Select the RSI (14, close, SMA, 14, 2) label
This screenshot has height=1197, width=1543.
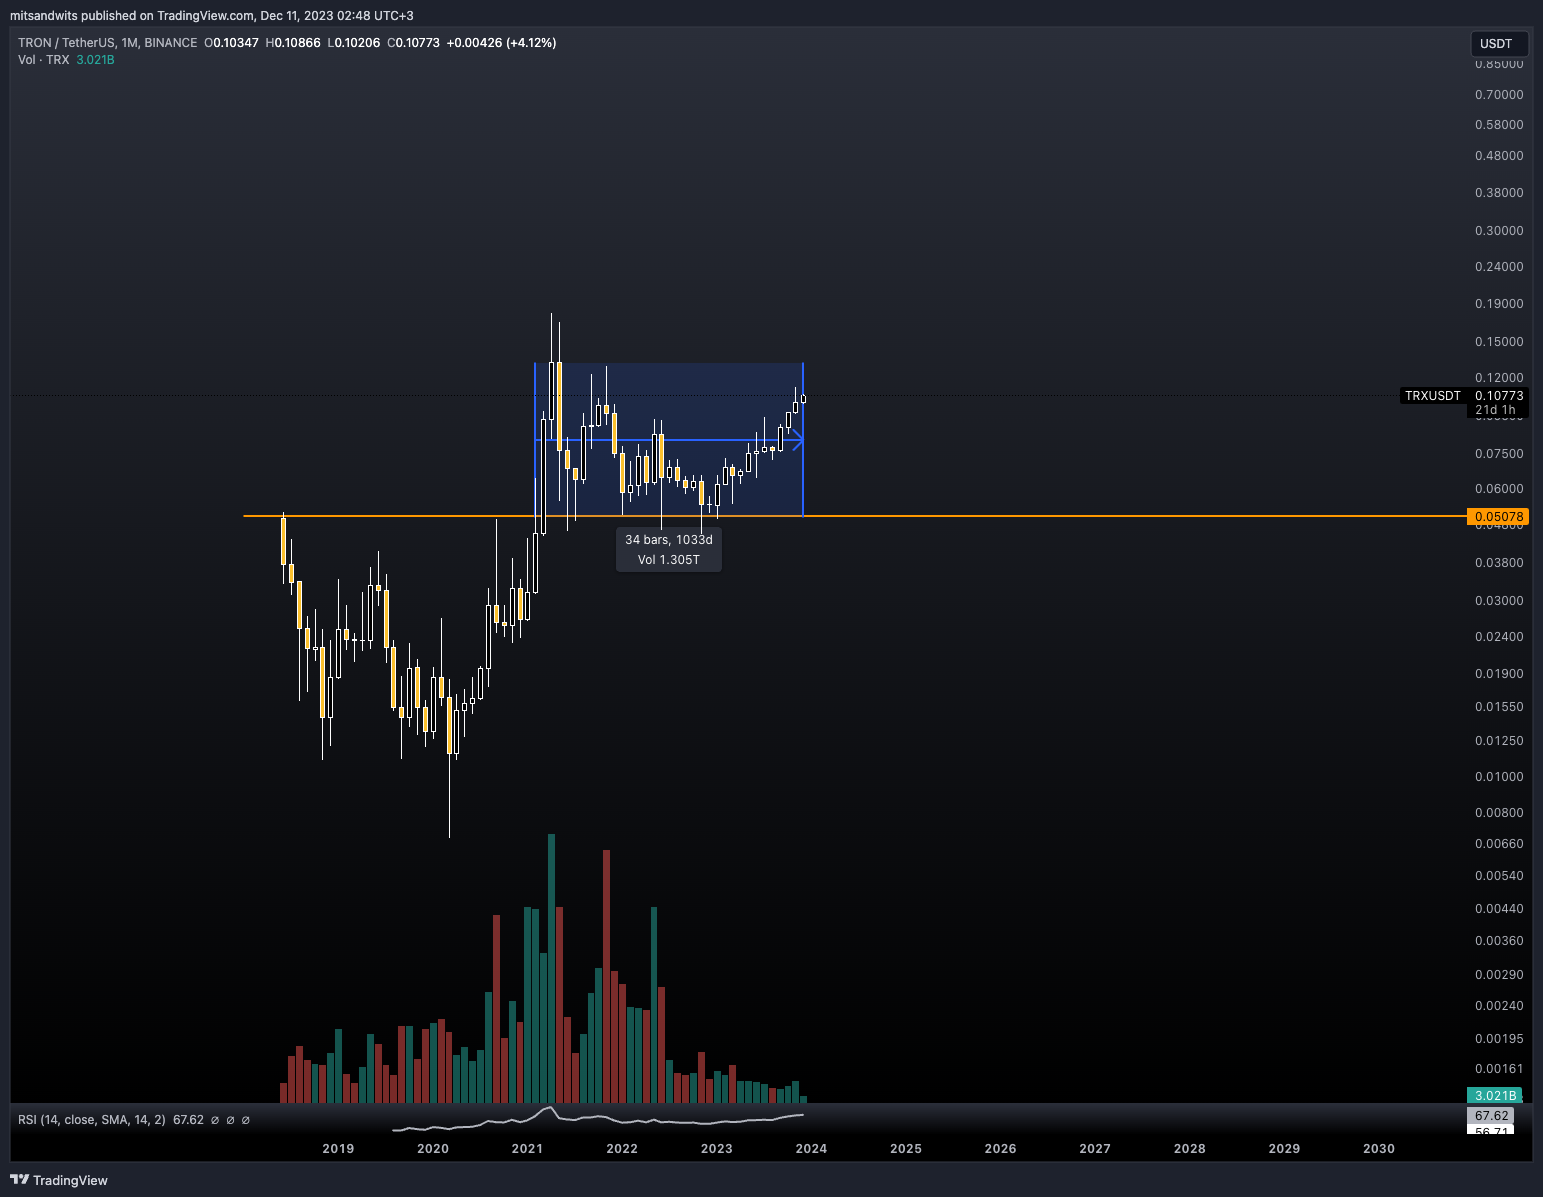pos(92,1120)
